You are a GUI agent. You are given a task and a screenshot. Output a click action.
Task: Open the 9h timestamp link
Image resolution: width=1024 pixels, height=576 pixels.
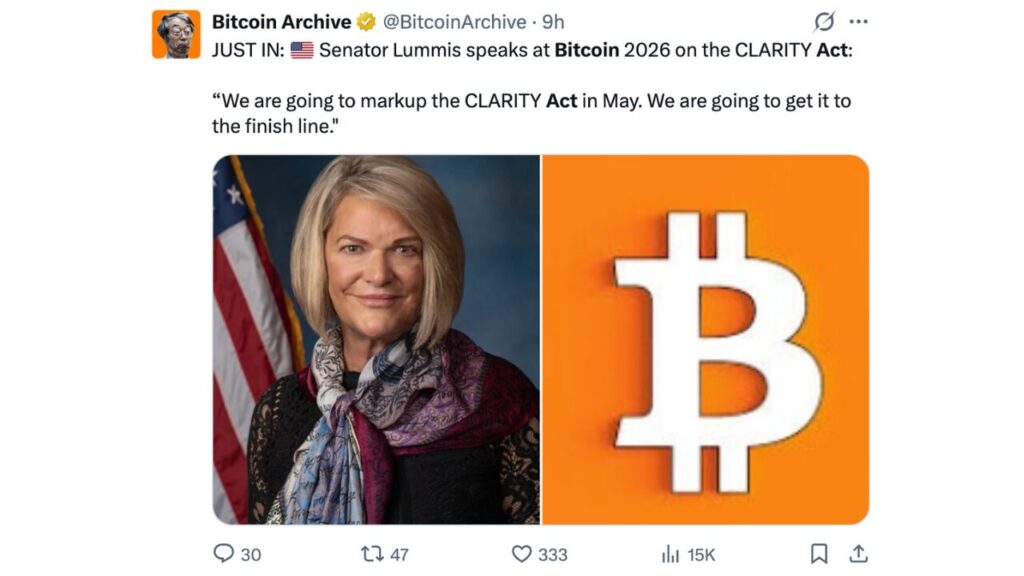(x=553, y=22)
